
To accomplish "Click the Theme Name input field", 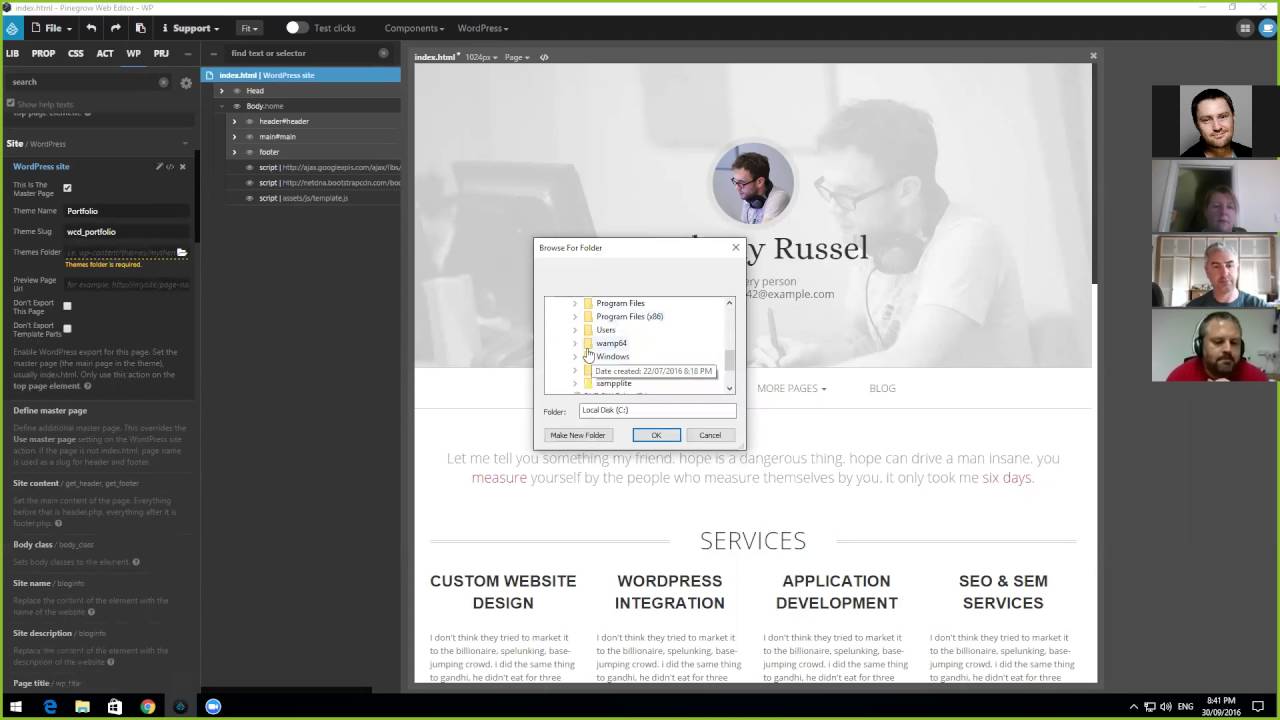I will point(126,211).
